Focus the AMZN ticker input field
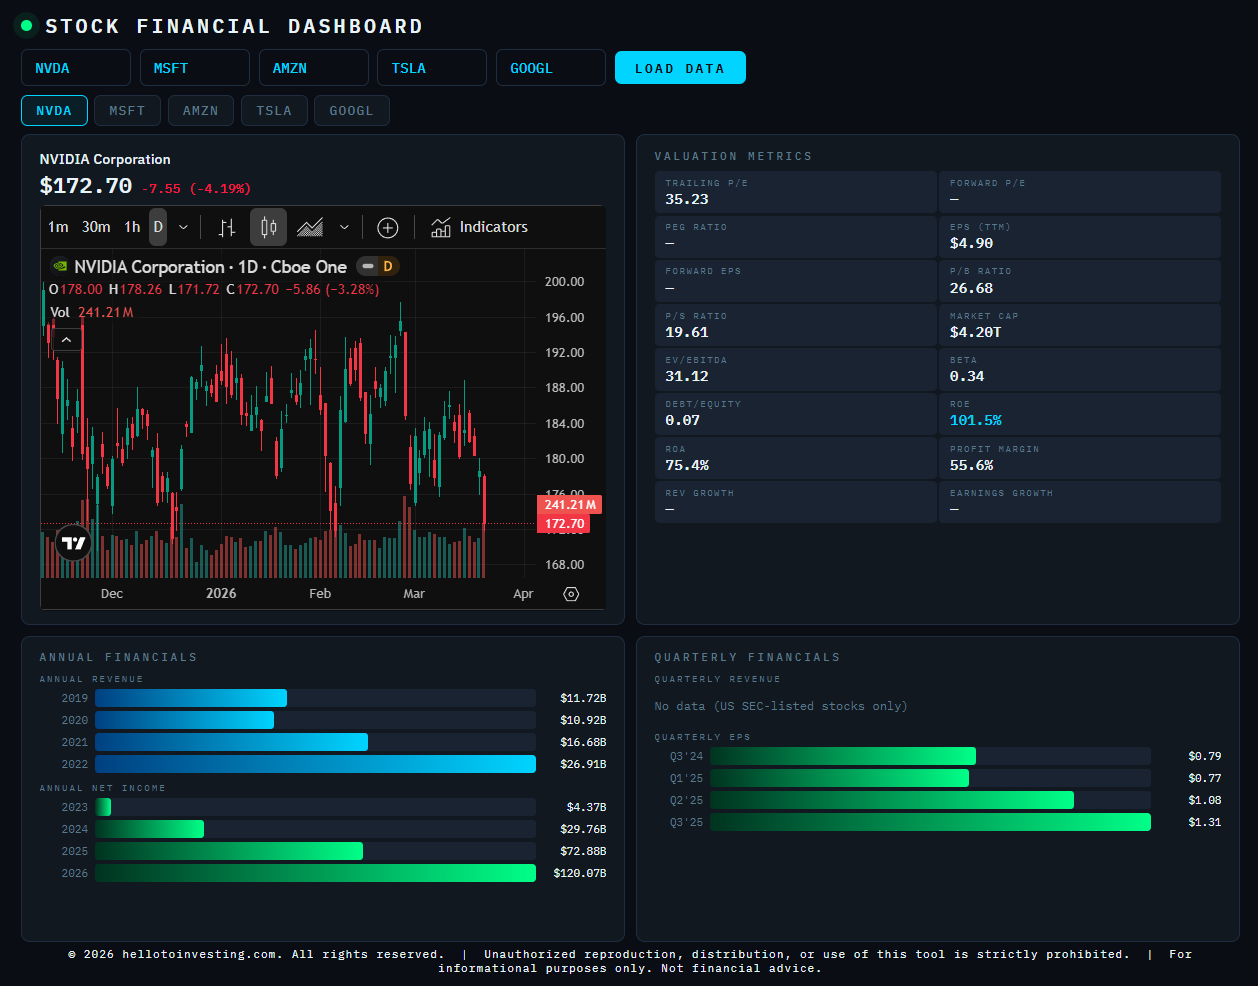Viewport: 1258px width, 986px height. tap(314, 68)
